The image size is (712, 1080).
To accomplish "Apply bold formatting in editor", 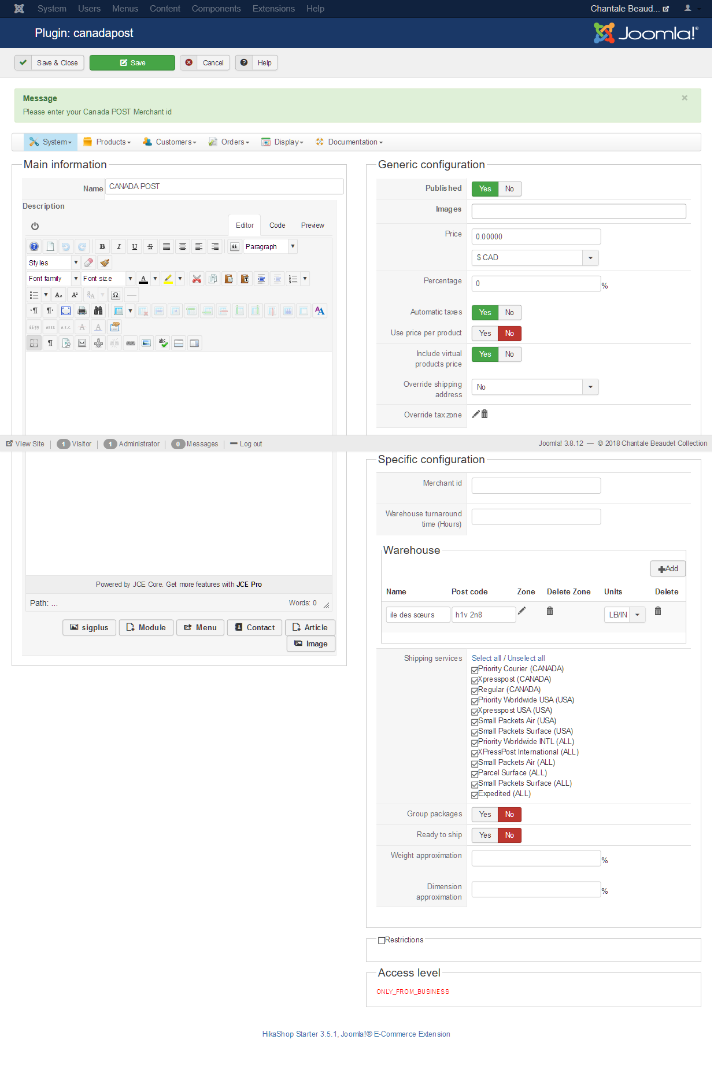I will pyautogui.click(x=103, y=247).
